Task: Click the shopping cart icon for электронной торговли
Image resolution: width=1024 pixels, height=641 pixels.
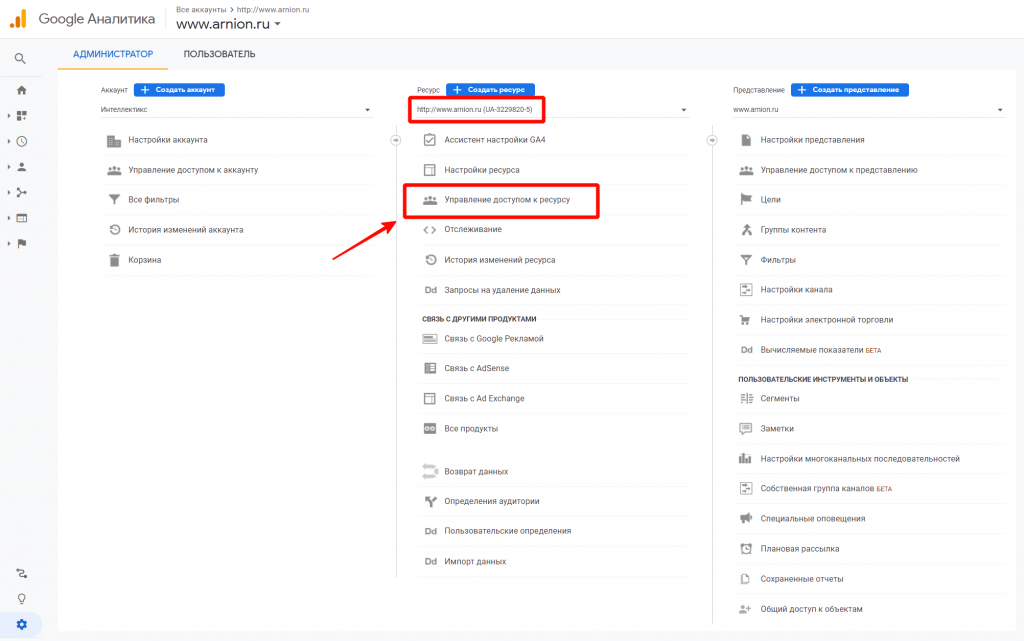Action: click(745, 320)
